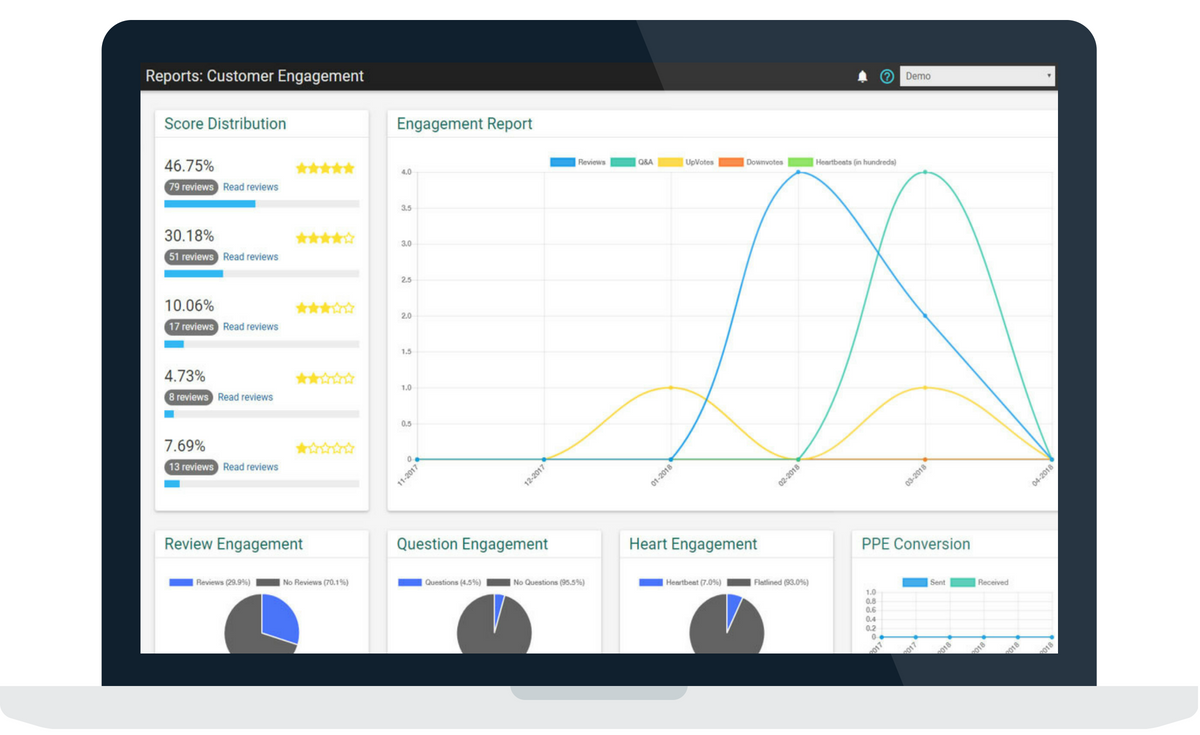Toggle the Sent legend in PPE Conversion
This screenshot has height=735, width=1200.
[924, 582]
